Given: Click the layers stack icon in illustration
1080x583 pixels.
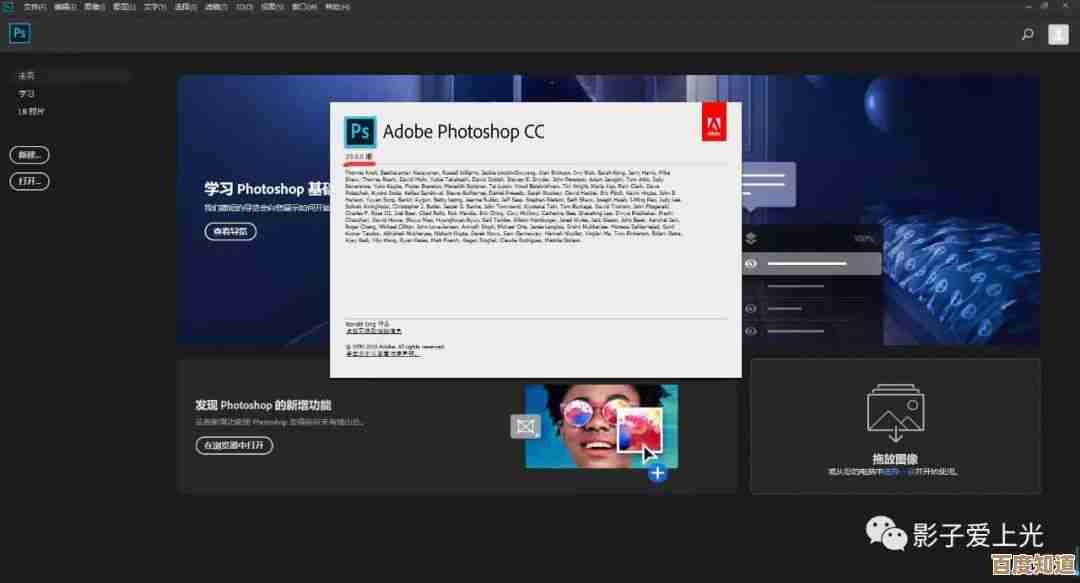Looking at the screenshot, I should tap(751, 239).
